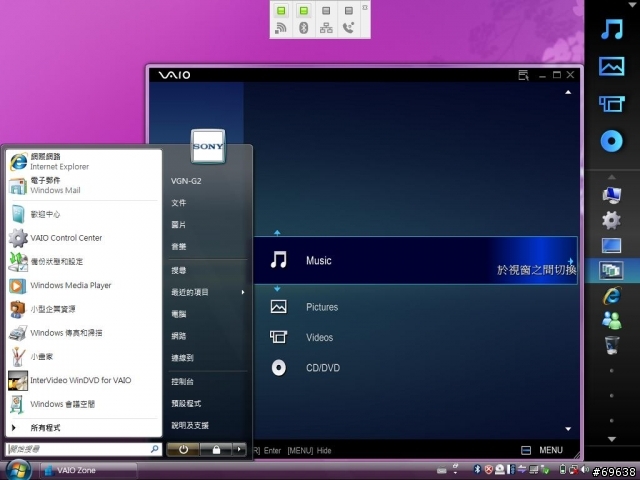The height and width of the screenshot is (480, 640).
Task: Expand shutdown options arrow
Action: tap(239, 449)
